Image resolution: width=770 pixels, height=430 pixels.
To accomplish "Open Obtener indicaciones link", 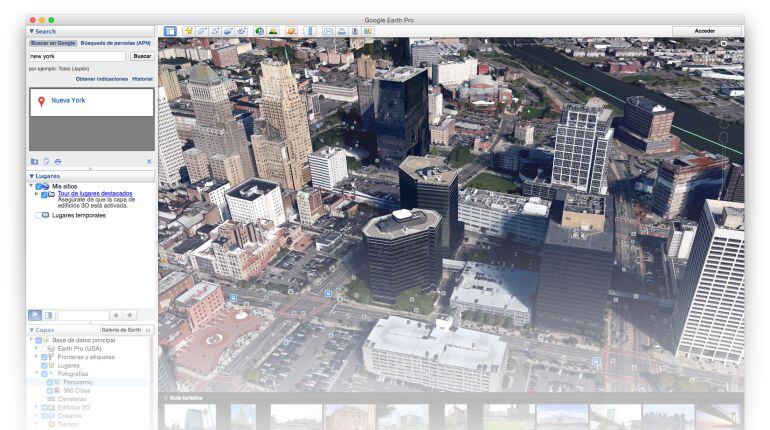I will point(102,79).
